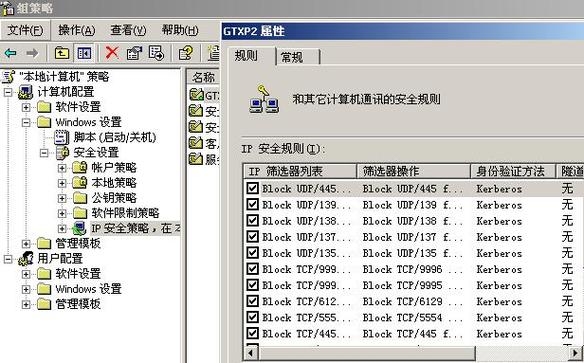584x363 pixels.
Task: Click the 公钥策略 folder icon
Action: tap(80, 198)
